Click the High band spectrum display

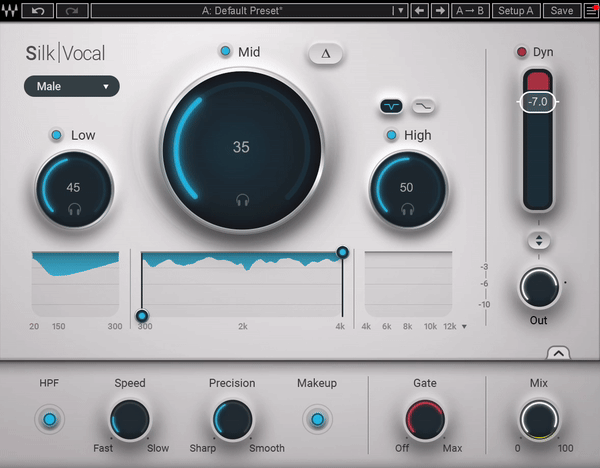click(408, 284)
